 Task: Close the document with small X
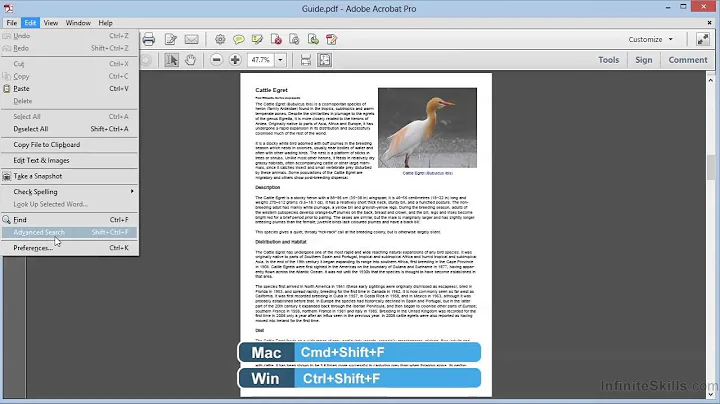(x=709, y=22)
